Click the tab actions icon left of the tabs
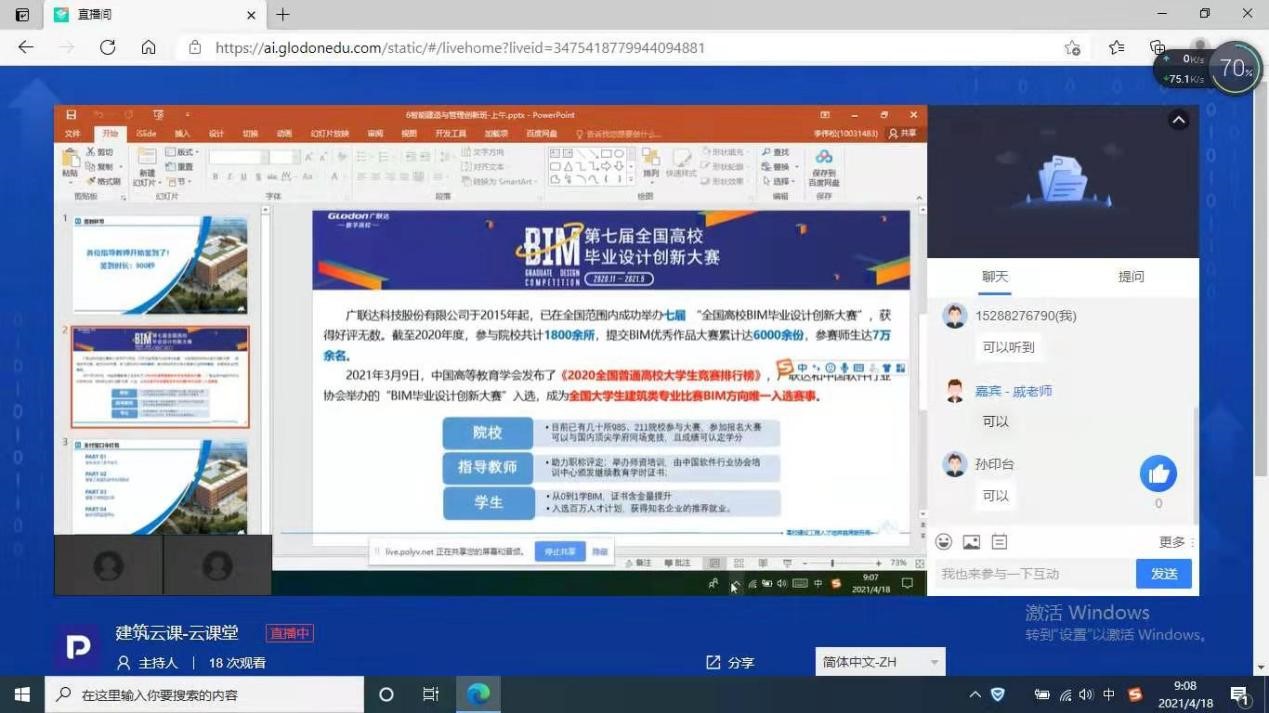 (x=22, y=15)
